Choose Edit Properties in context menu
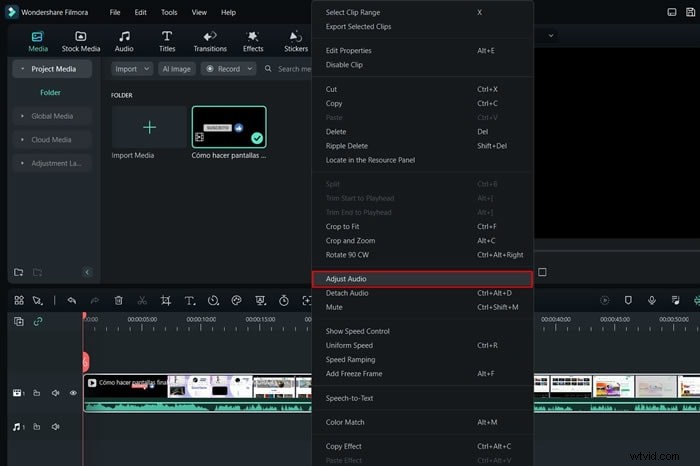 422,51
